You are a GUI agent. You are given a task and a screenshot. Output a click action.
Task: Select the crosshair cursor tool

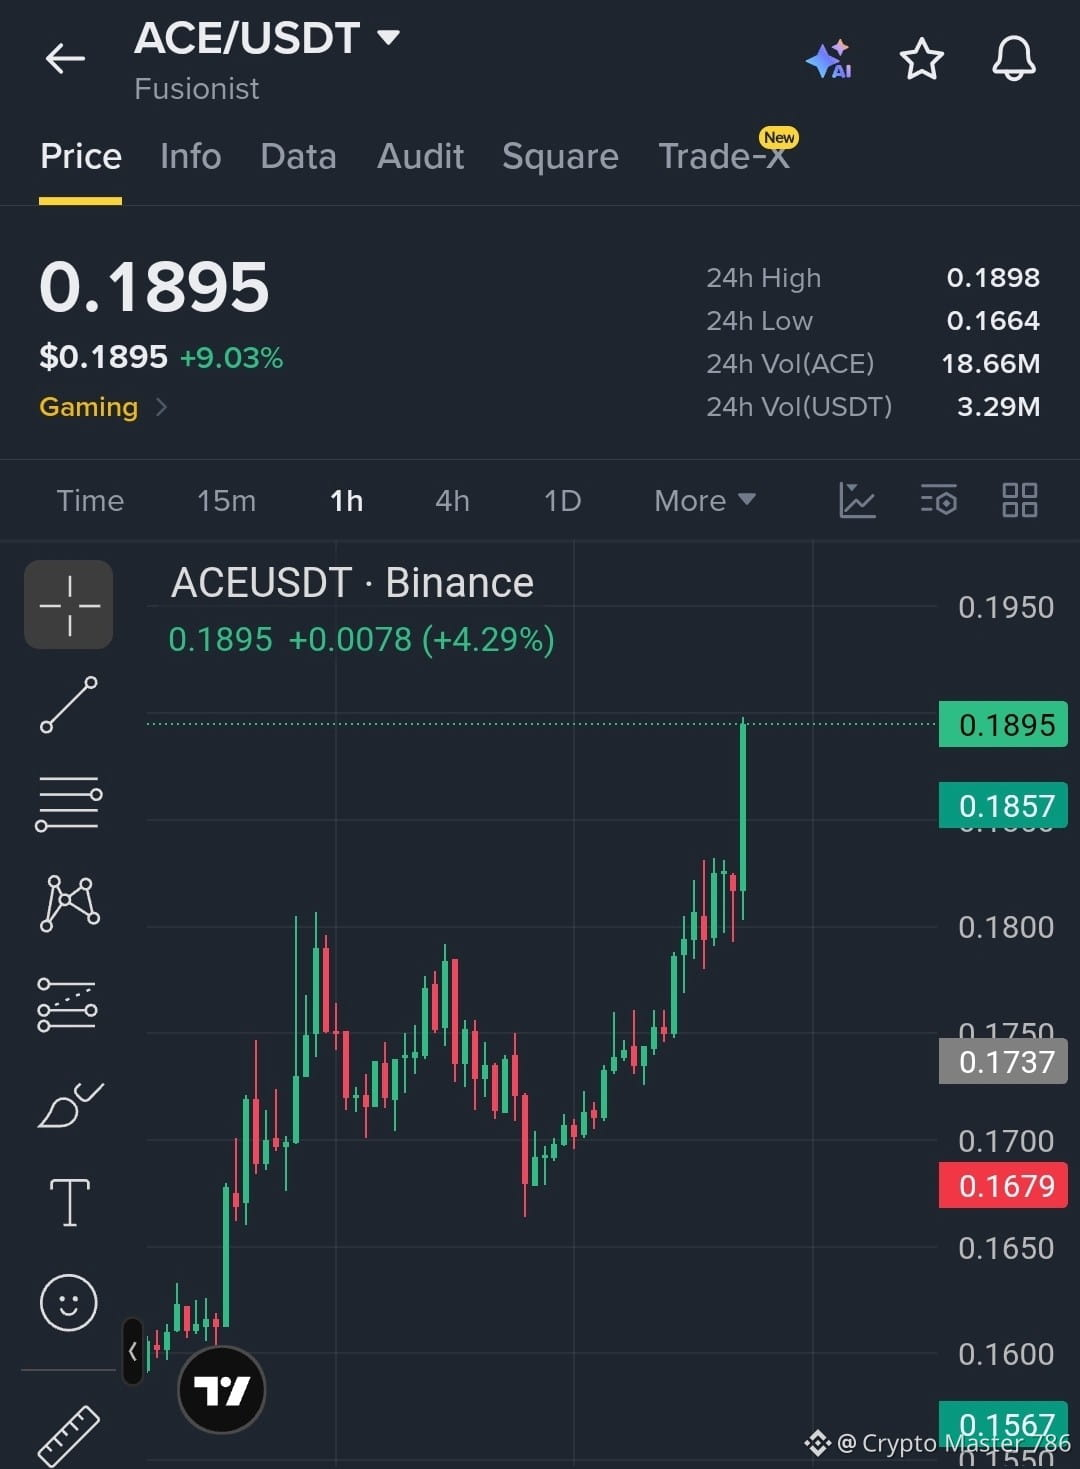(x=69, y=605)
